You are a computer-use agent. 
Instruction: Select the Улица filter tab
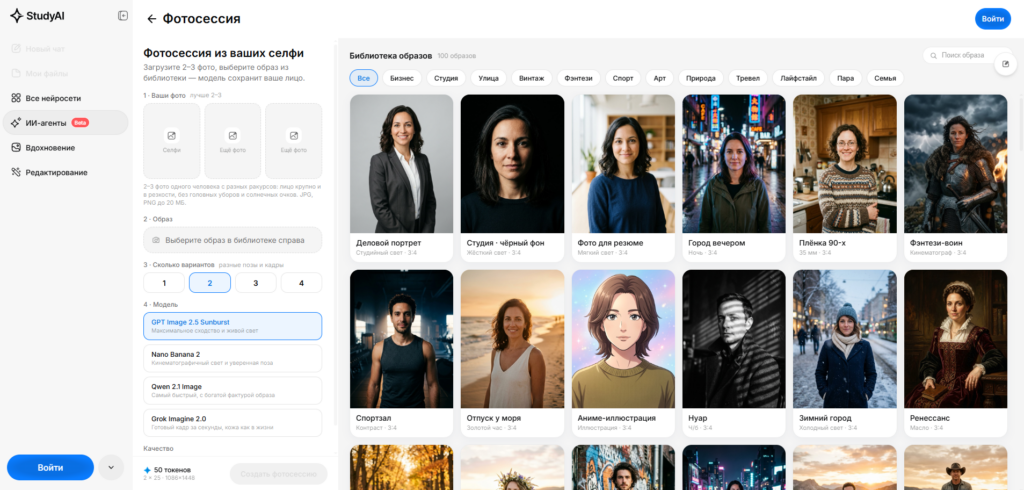[x=488, y=78]
